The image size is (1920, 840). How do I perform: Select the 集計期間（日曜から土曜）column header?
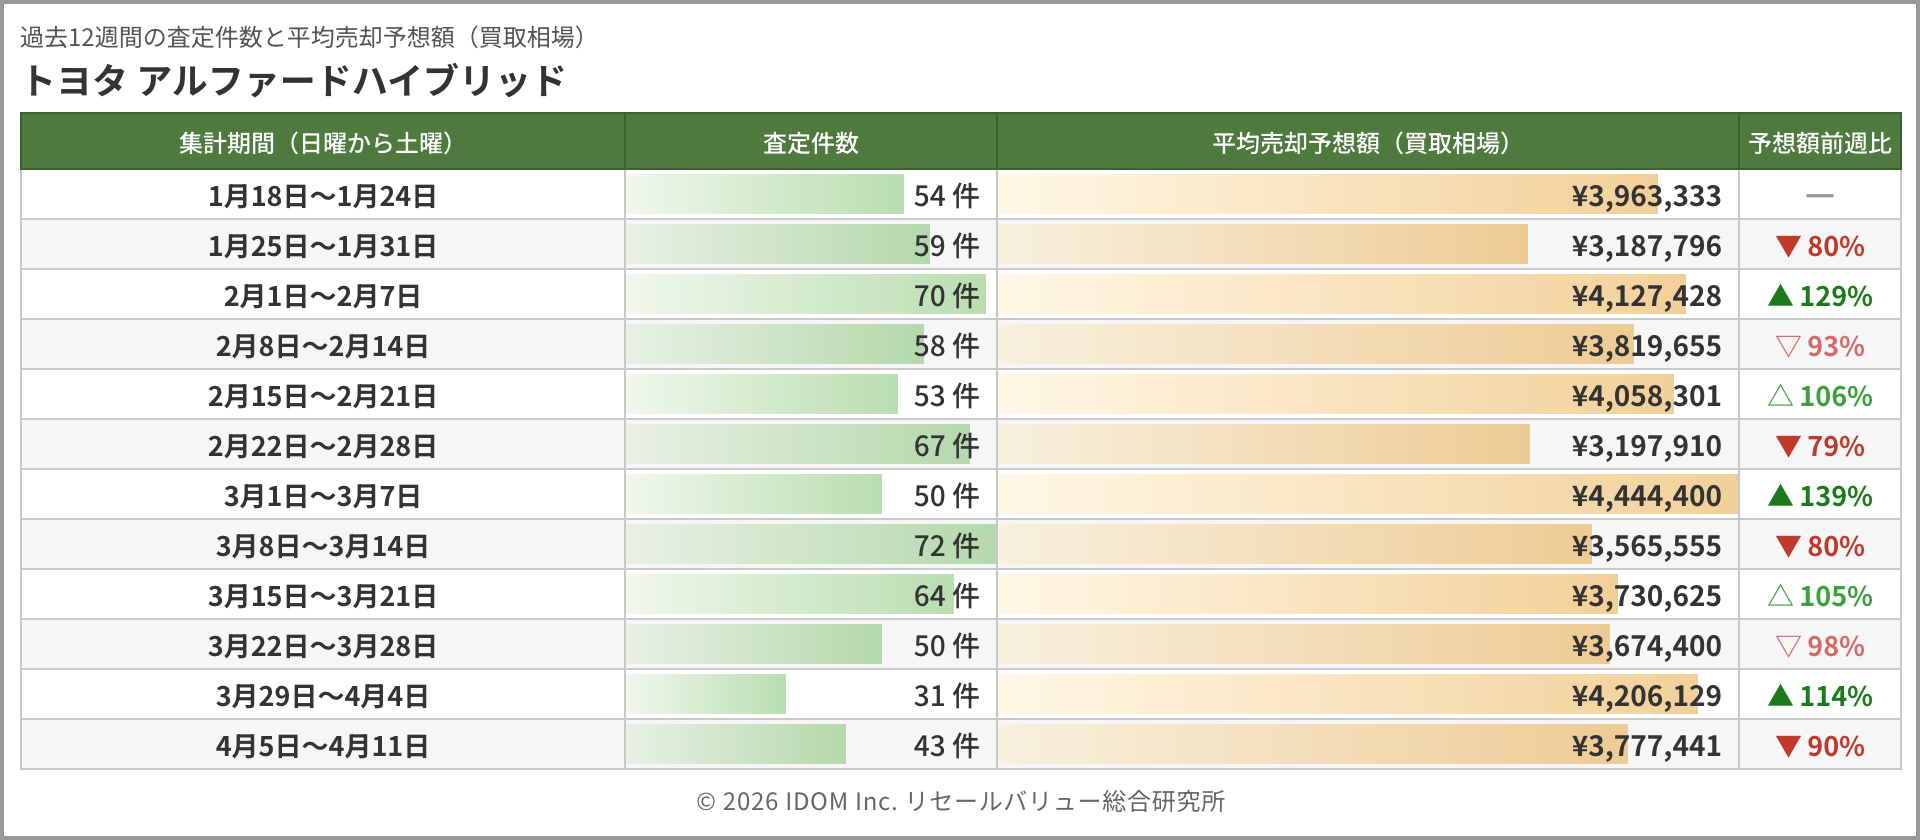(322, 143)
